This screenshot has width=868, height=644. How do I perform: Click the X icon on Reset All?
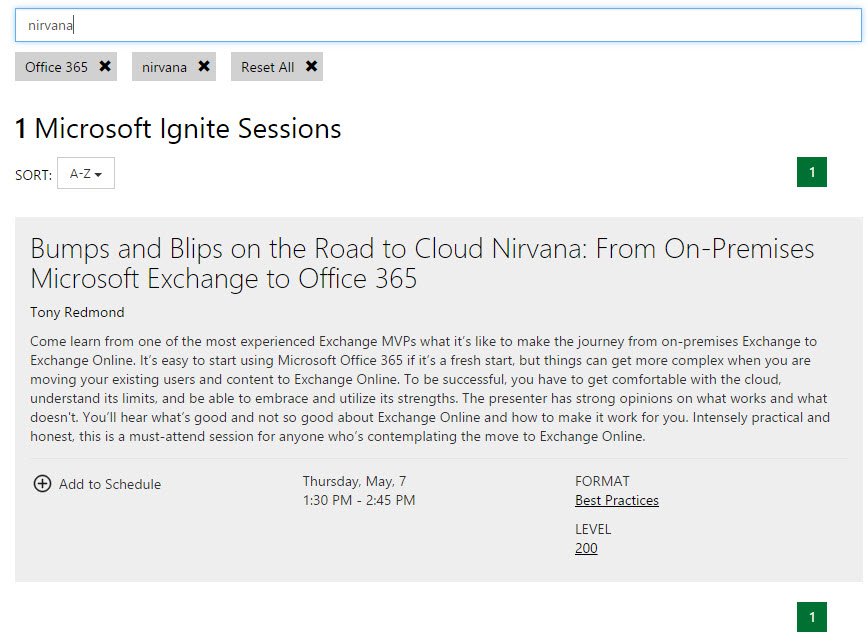pos(311,67)
